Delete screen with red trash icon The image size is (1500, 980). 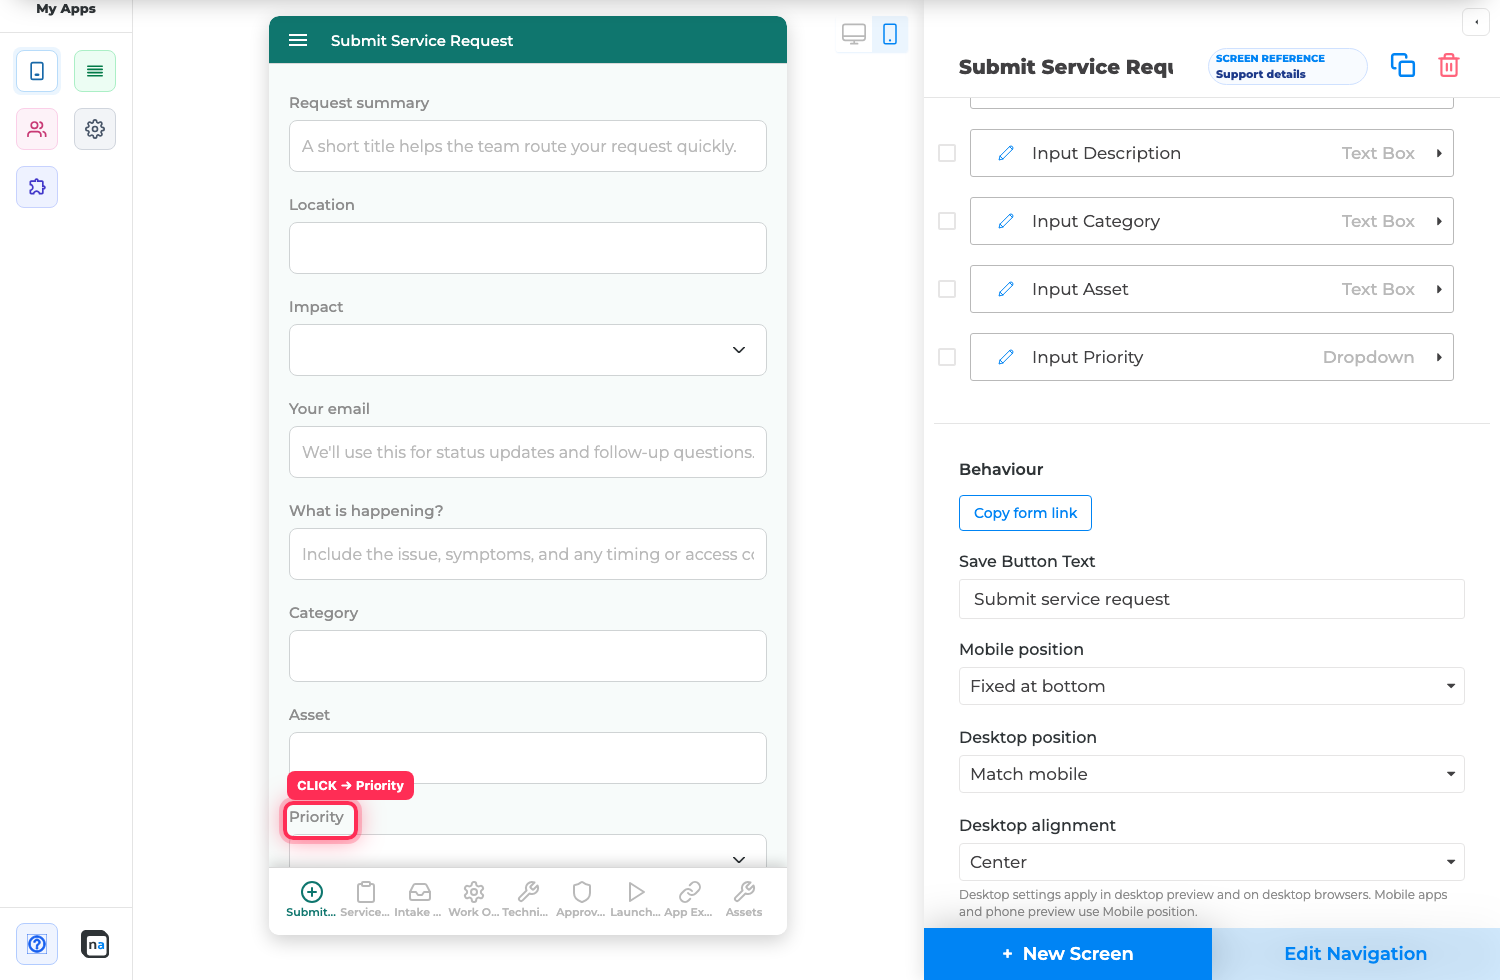click(1449, 65)
